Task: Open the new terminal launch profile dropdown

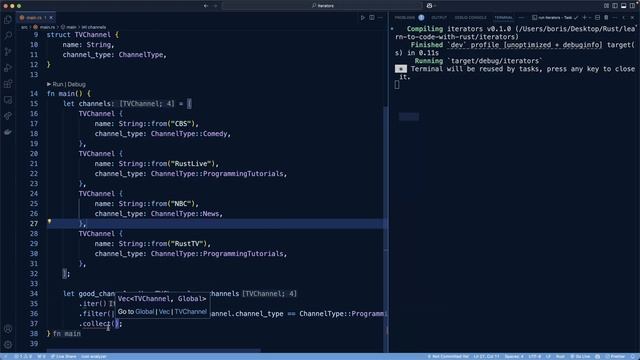Action: [x=590, y=18]
